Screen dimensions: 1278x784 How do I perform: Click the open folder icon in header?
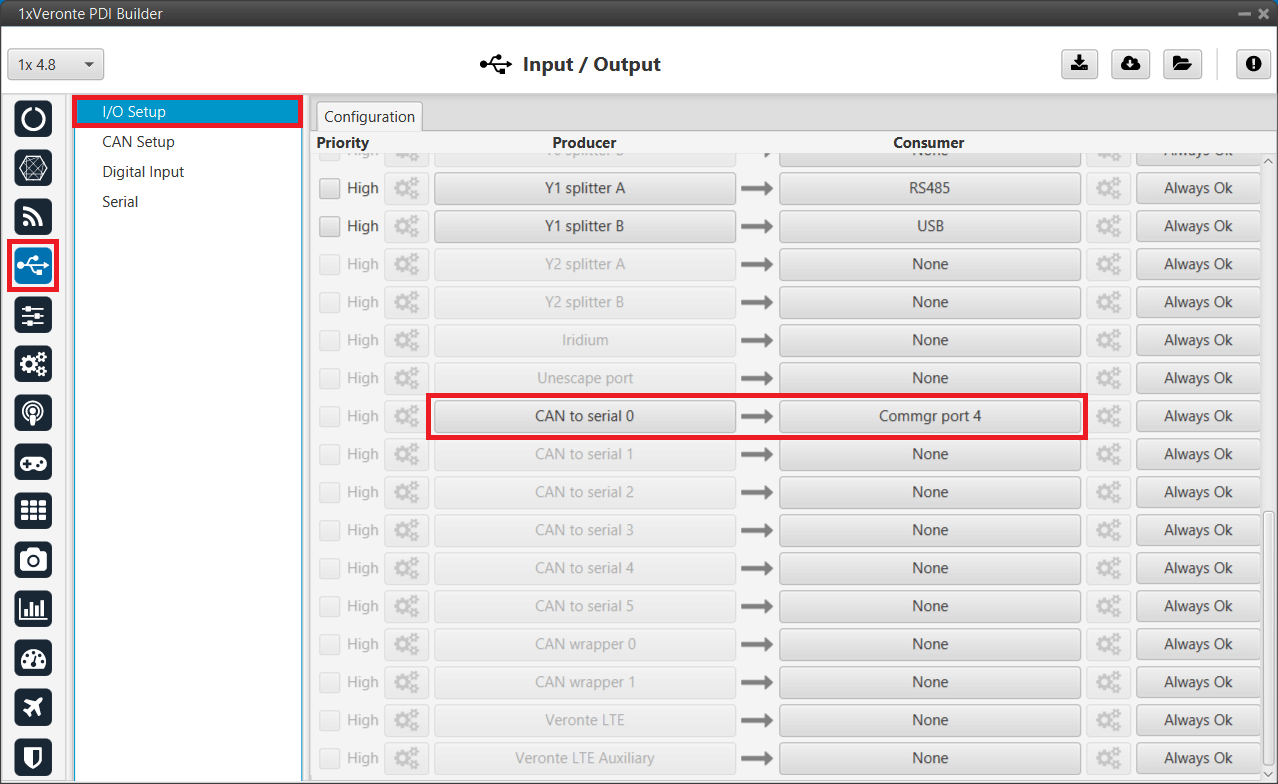coord(1182,64)
